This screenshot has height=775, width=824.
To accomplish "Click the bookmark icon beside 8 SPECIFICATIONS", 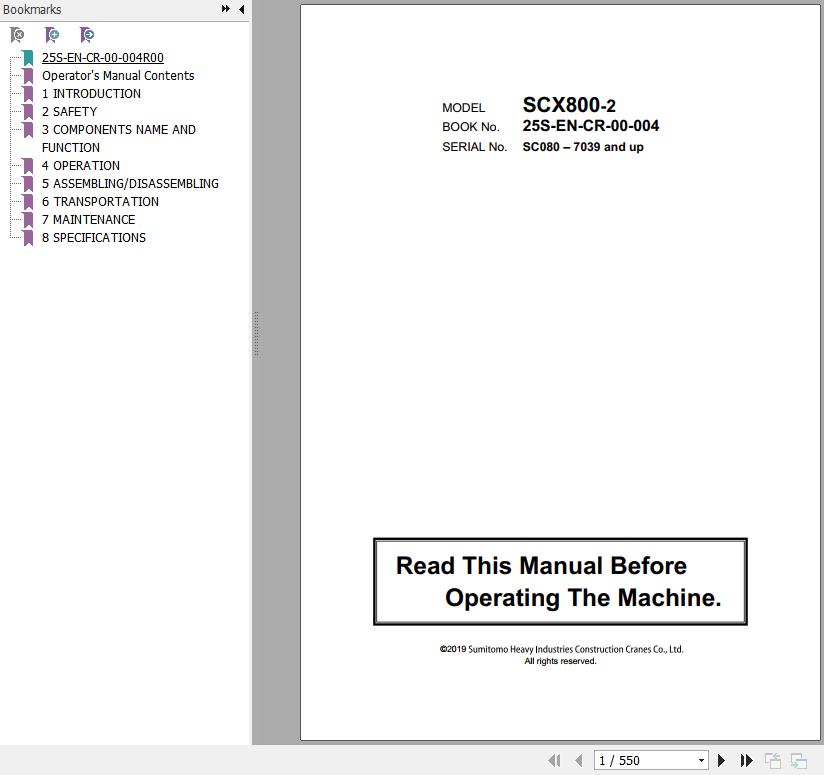I will (x=28, y=238).
